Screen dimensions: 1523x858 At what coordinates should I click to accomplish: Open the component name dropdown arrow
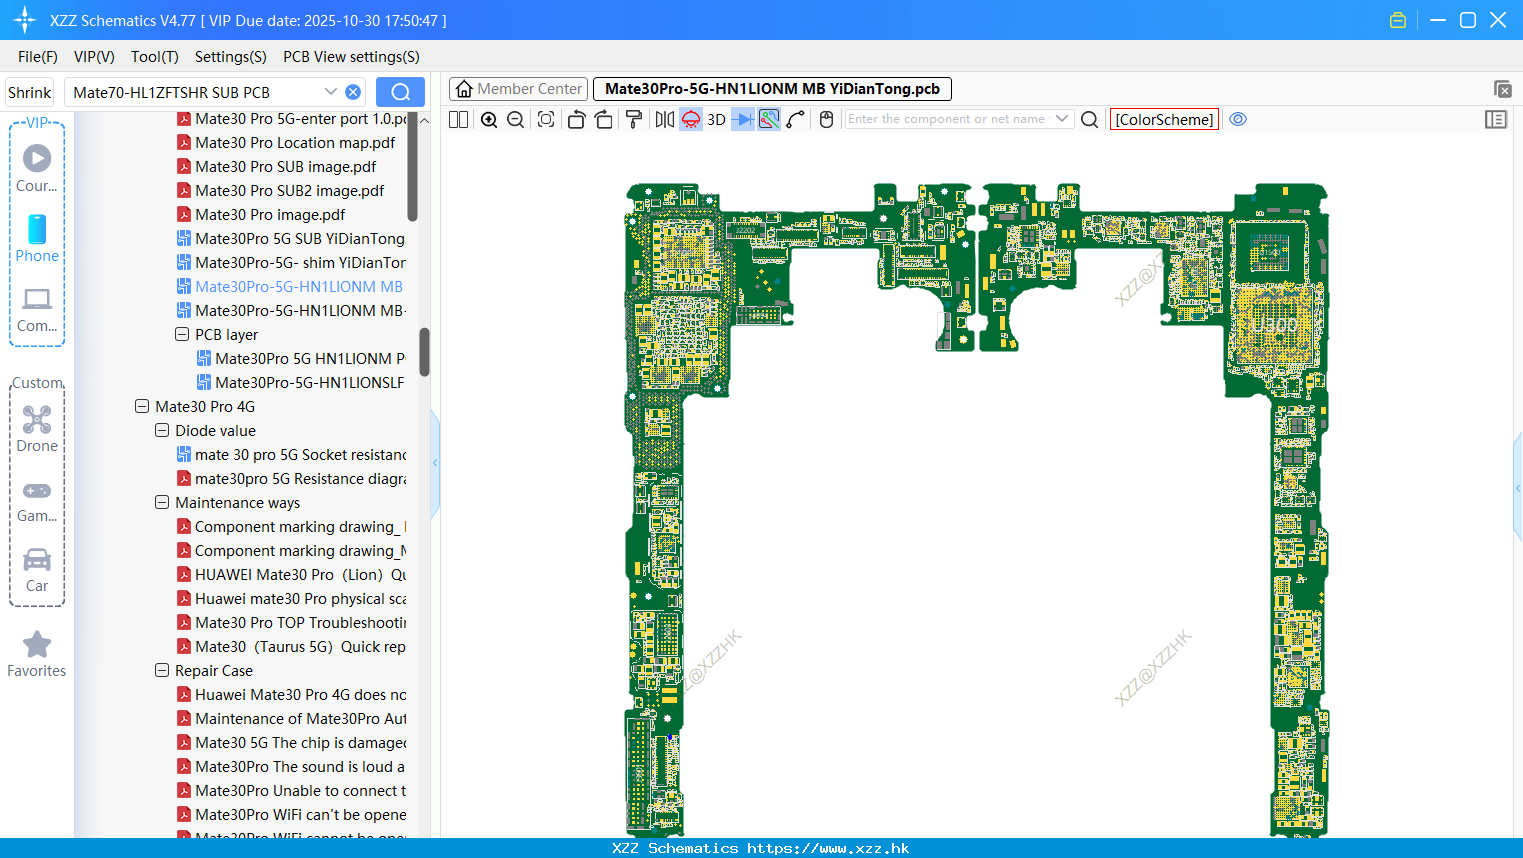tap(1062, 119)
